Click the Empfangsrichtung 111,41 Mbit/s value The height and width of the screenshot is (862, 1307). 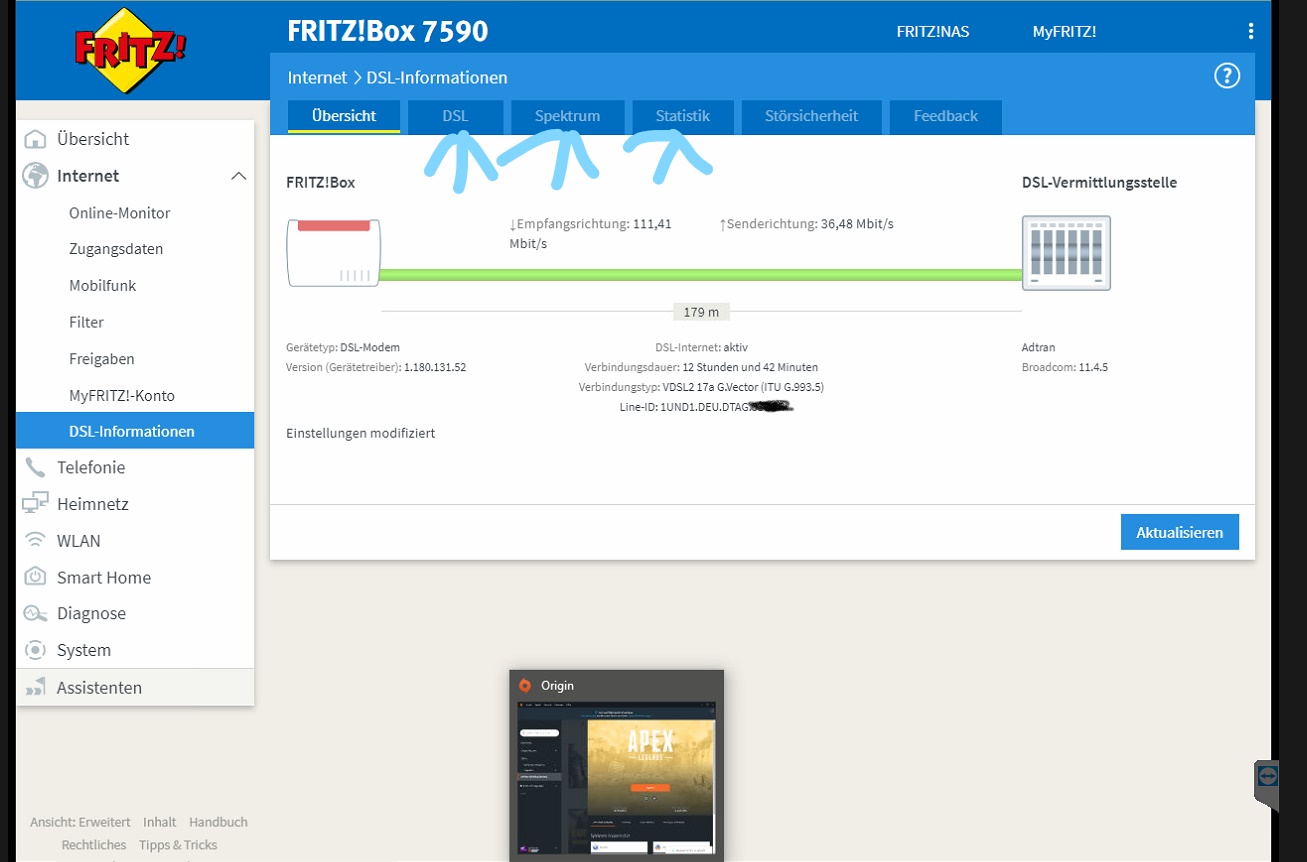tap(590, 233)
